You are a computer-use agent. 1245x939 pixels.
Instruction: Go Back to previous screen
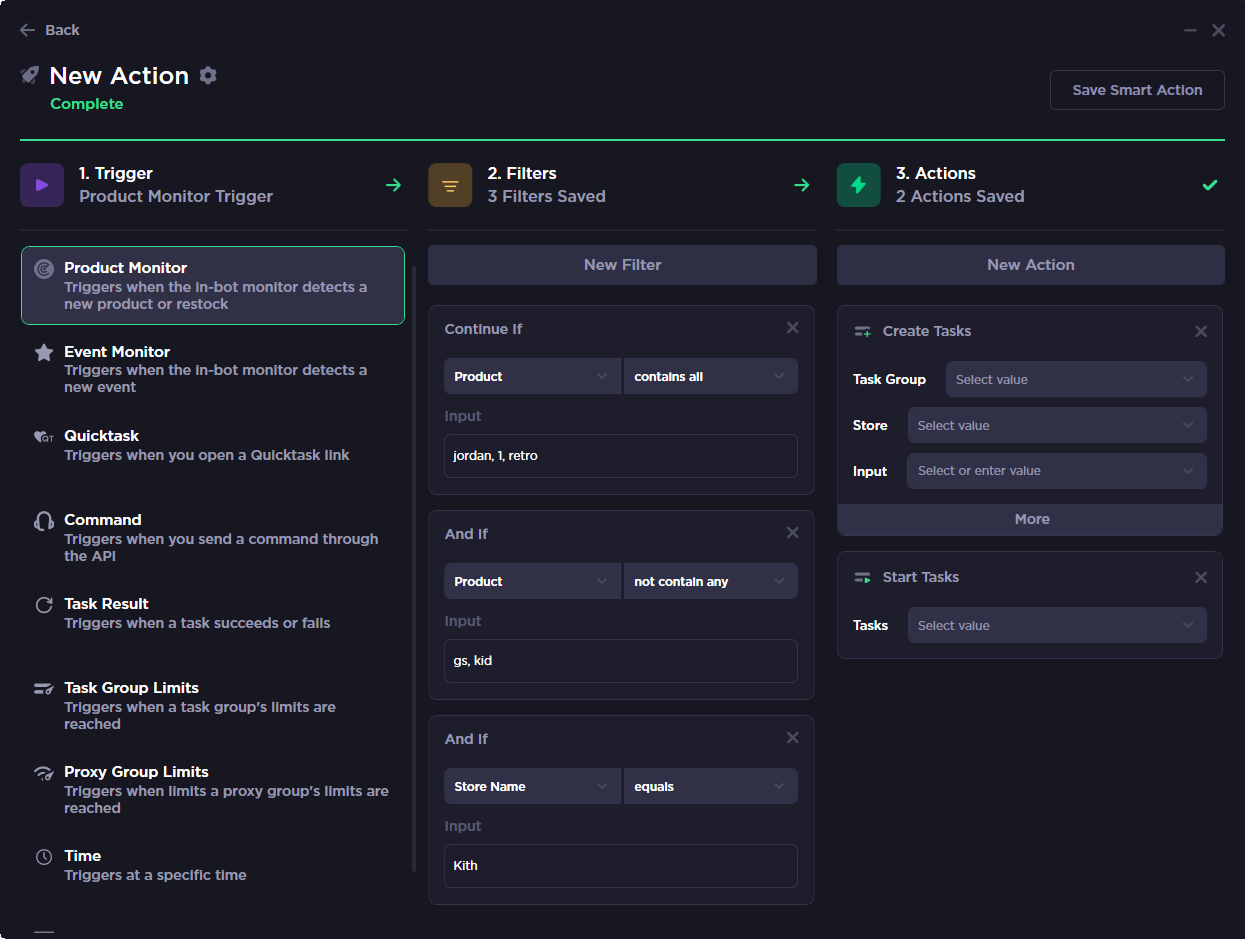pos(50,30)
